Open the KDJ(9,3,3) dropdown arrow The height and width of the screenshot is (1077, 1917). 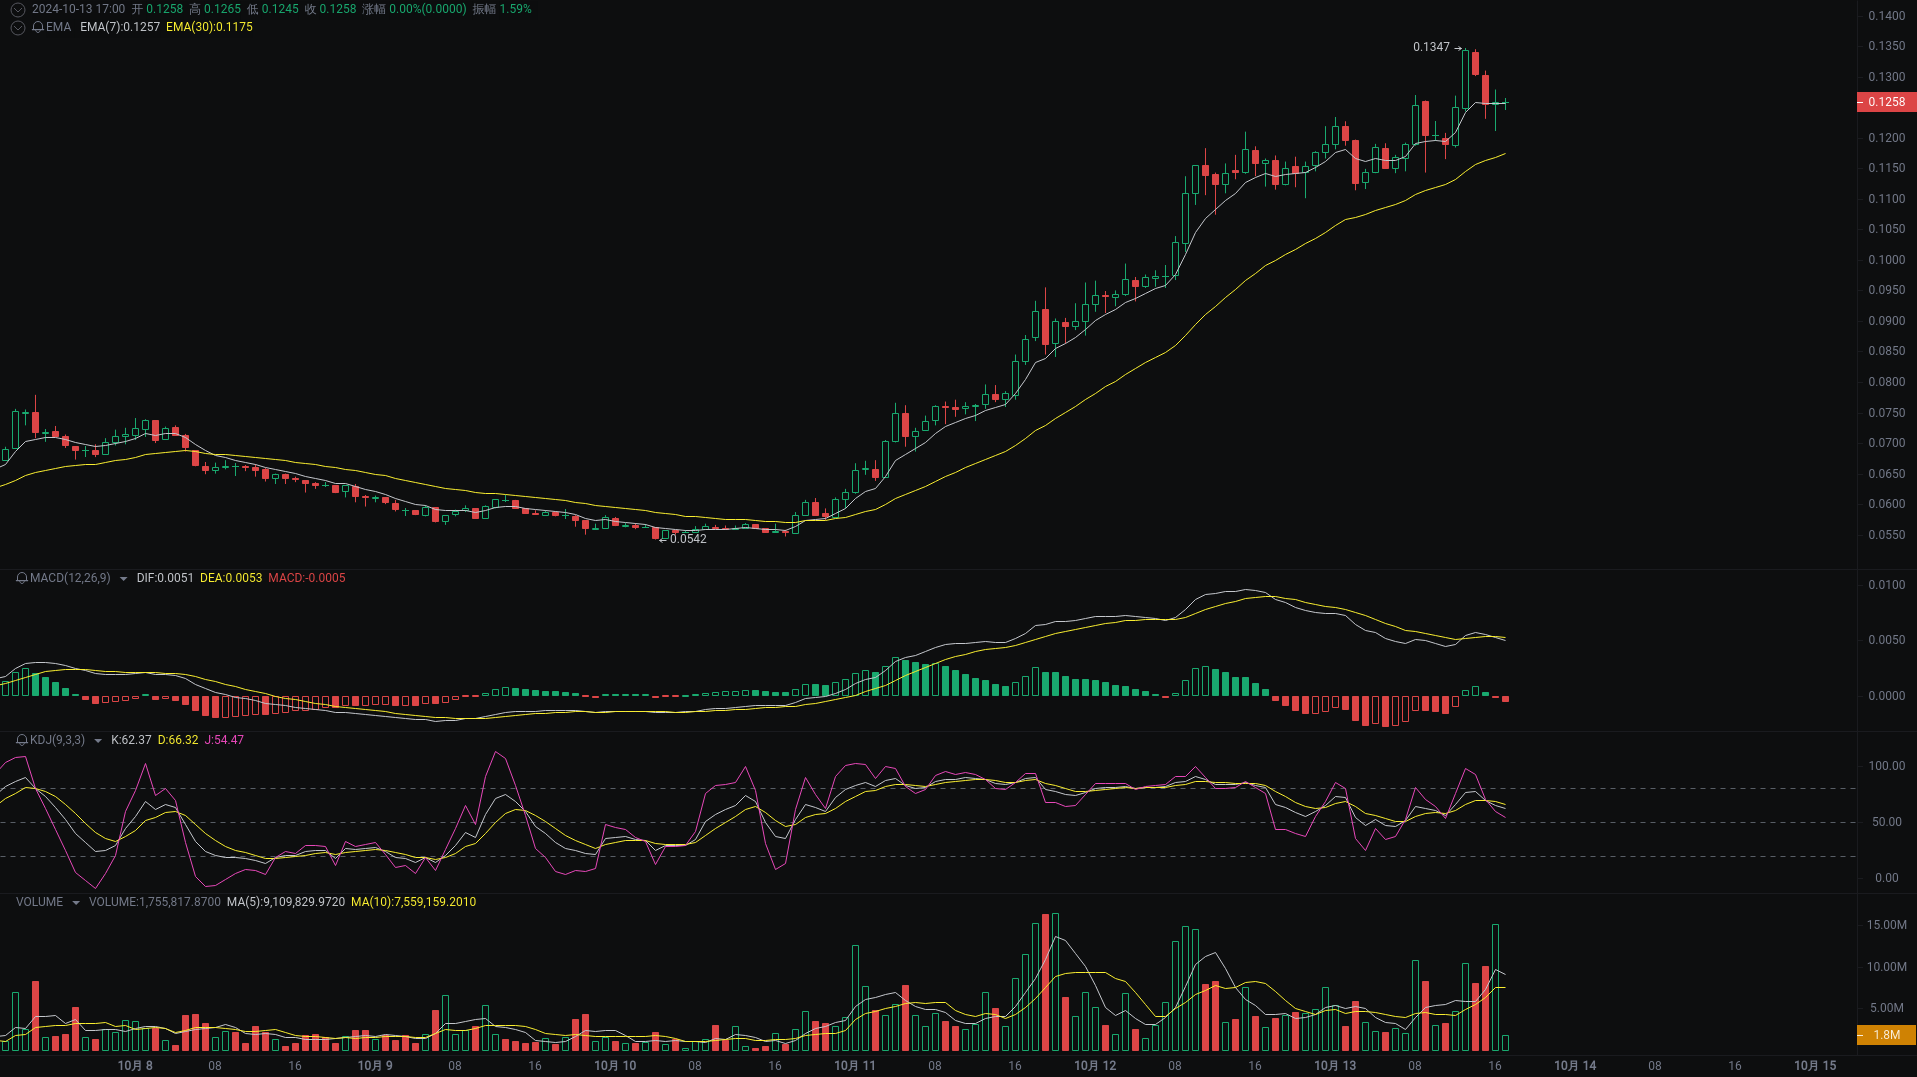(x=96, y=740)
